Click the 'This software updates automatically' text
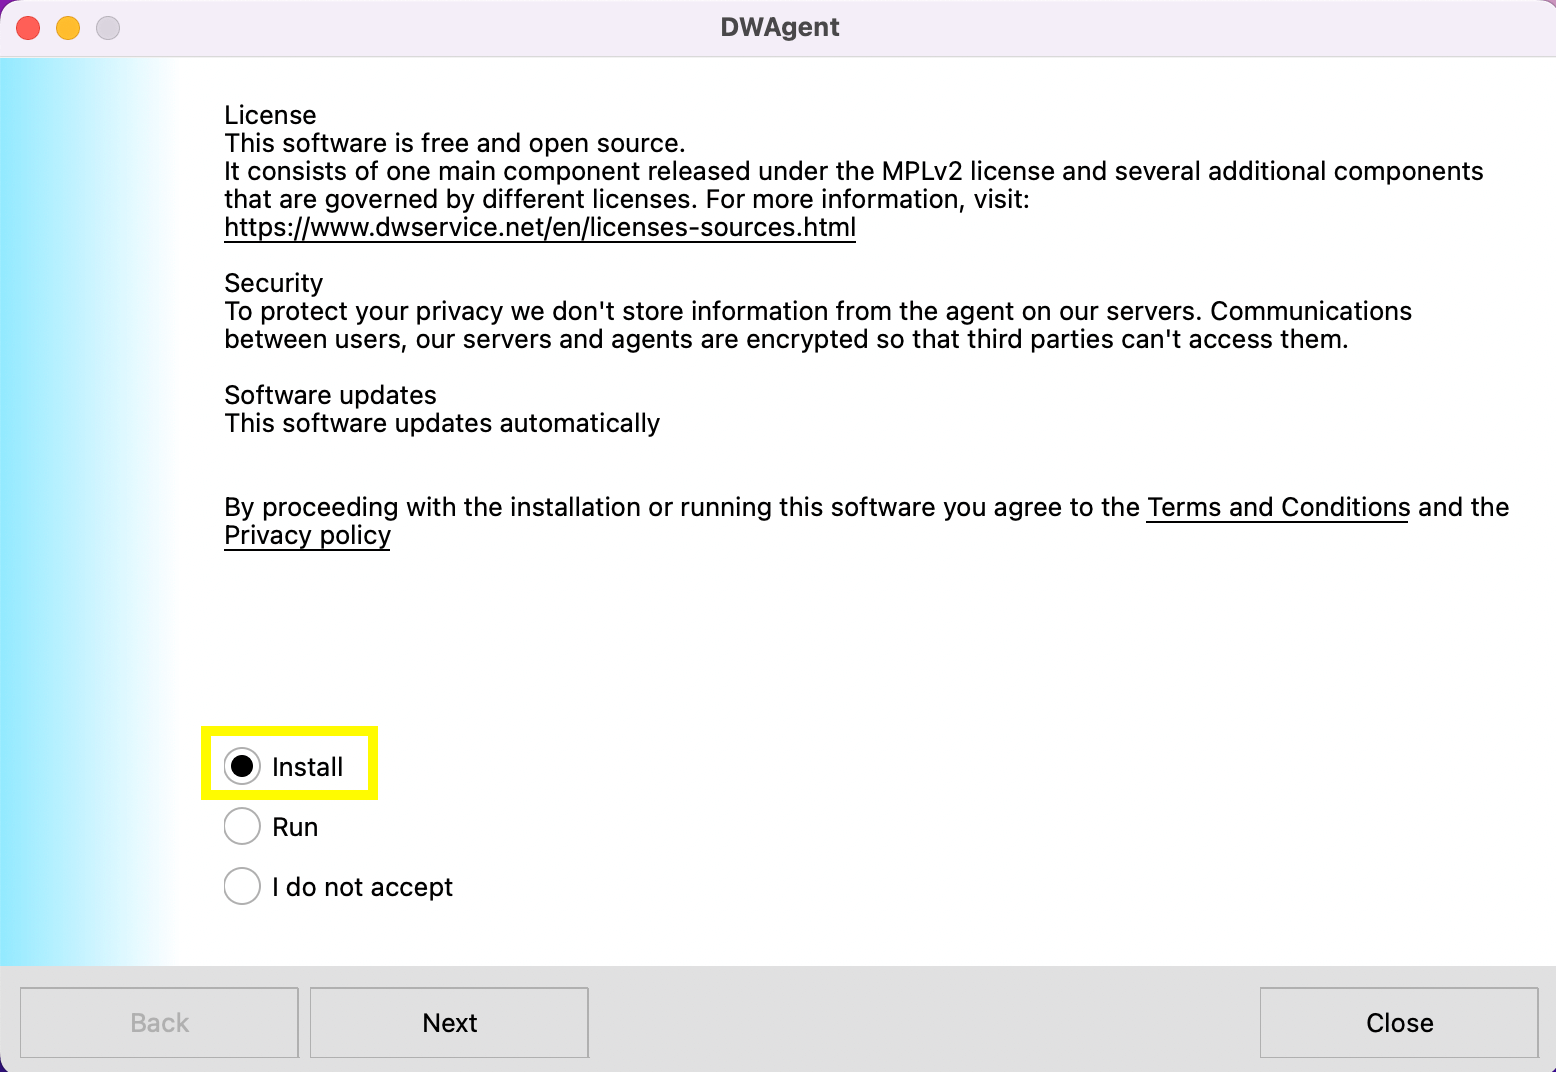 441,424
